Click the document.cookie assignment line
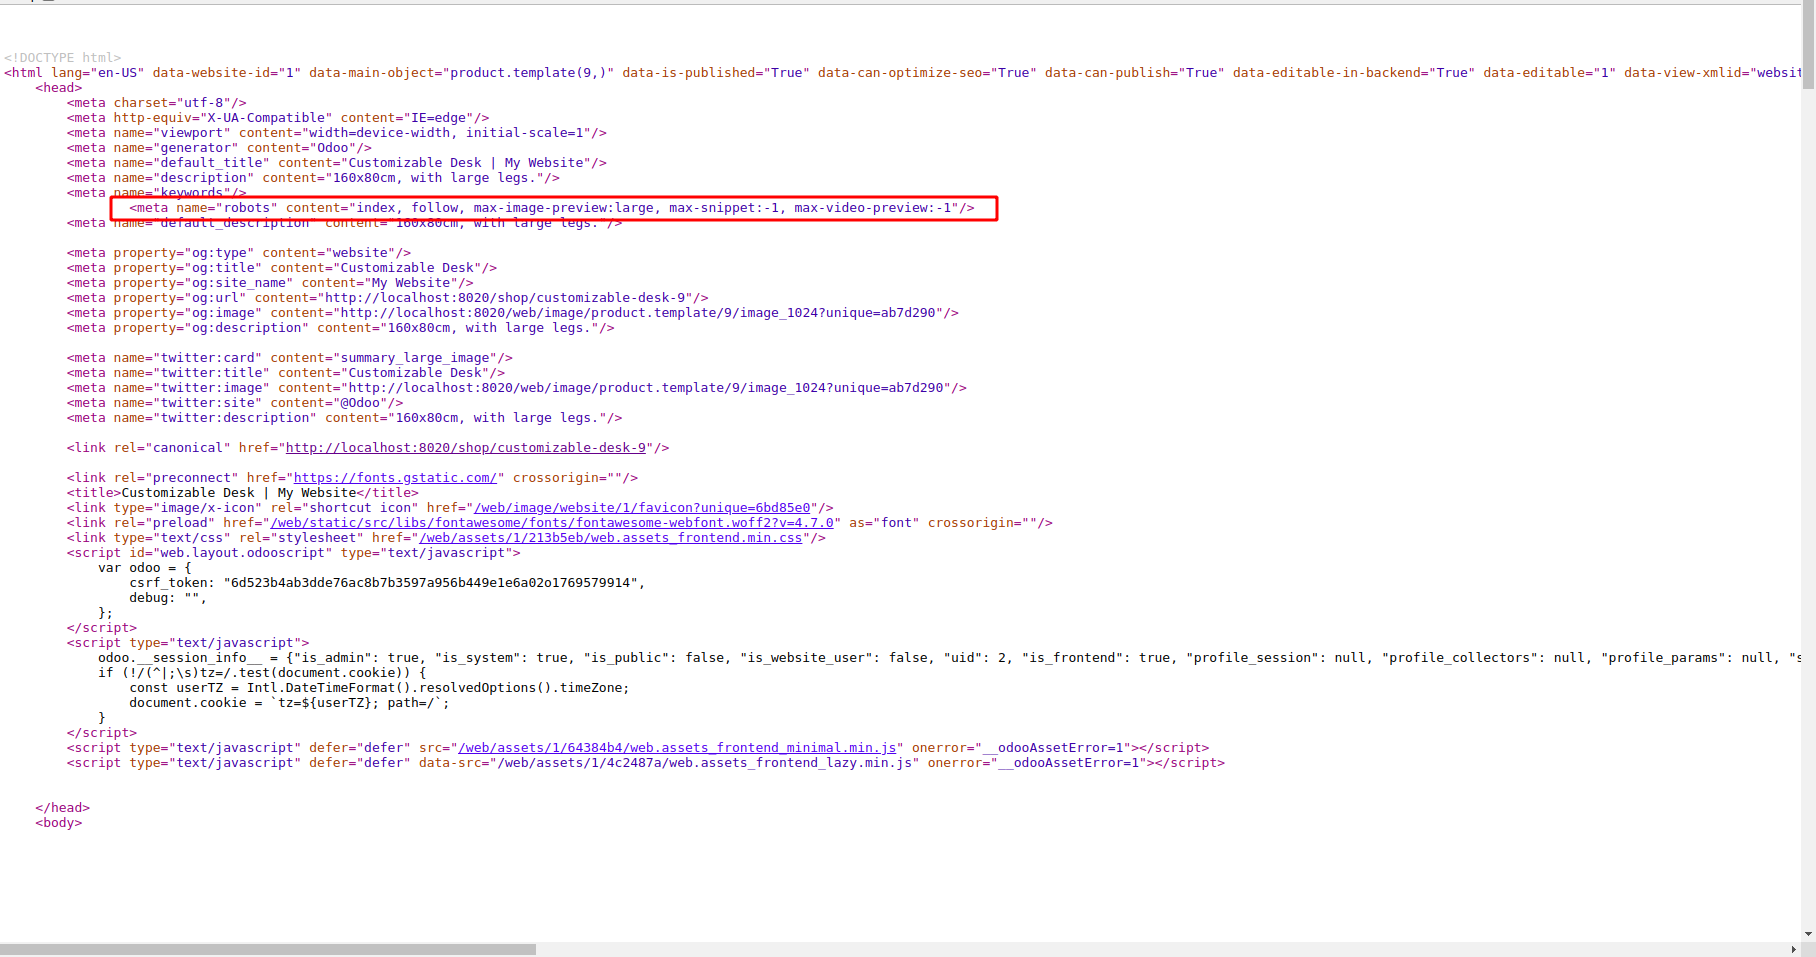Image resolution: width=1816 pixels, height=957 pixels. (x=289, y=703)
